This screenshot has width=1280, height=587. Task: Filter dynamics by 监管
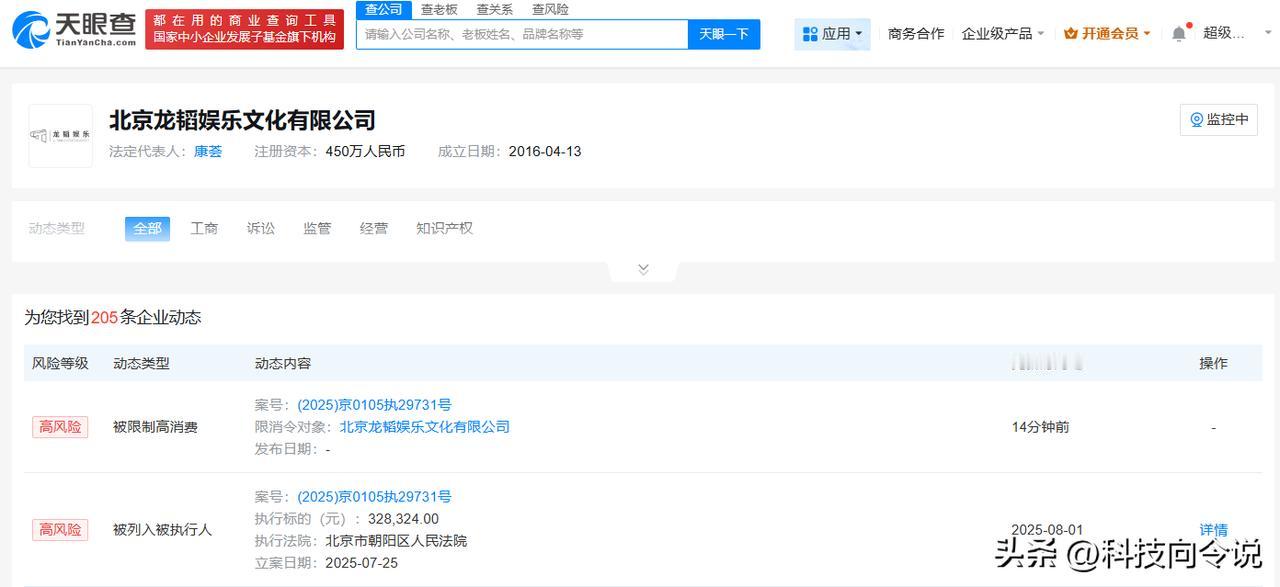[317, 228]
